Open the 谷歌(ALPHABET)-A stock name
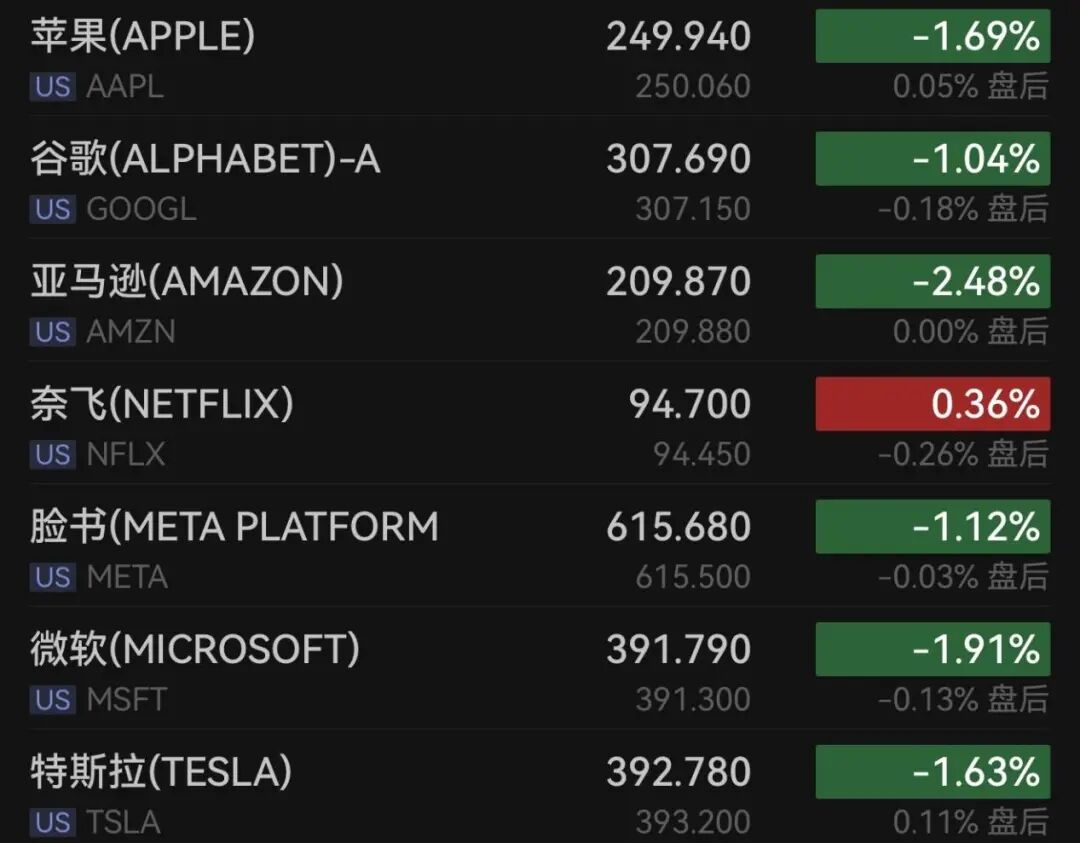This screenshot has height=843, width=1080. (x=205, y=160)
